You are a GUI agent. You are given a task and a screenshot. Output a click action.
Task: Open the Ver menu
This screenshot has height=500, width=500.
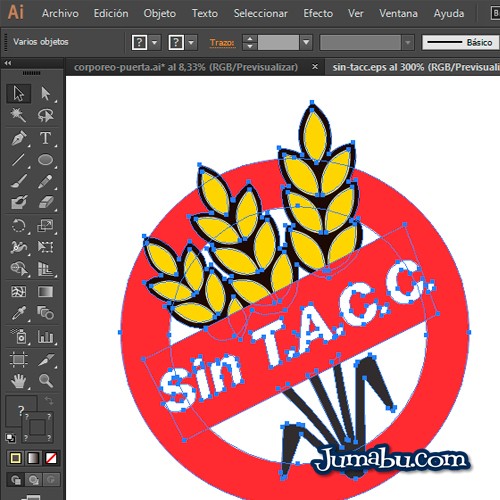(x=356, y=13)
